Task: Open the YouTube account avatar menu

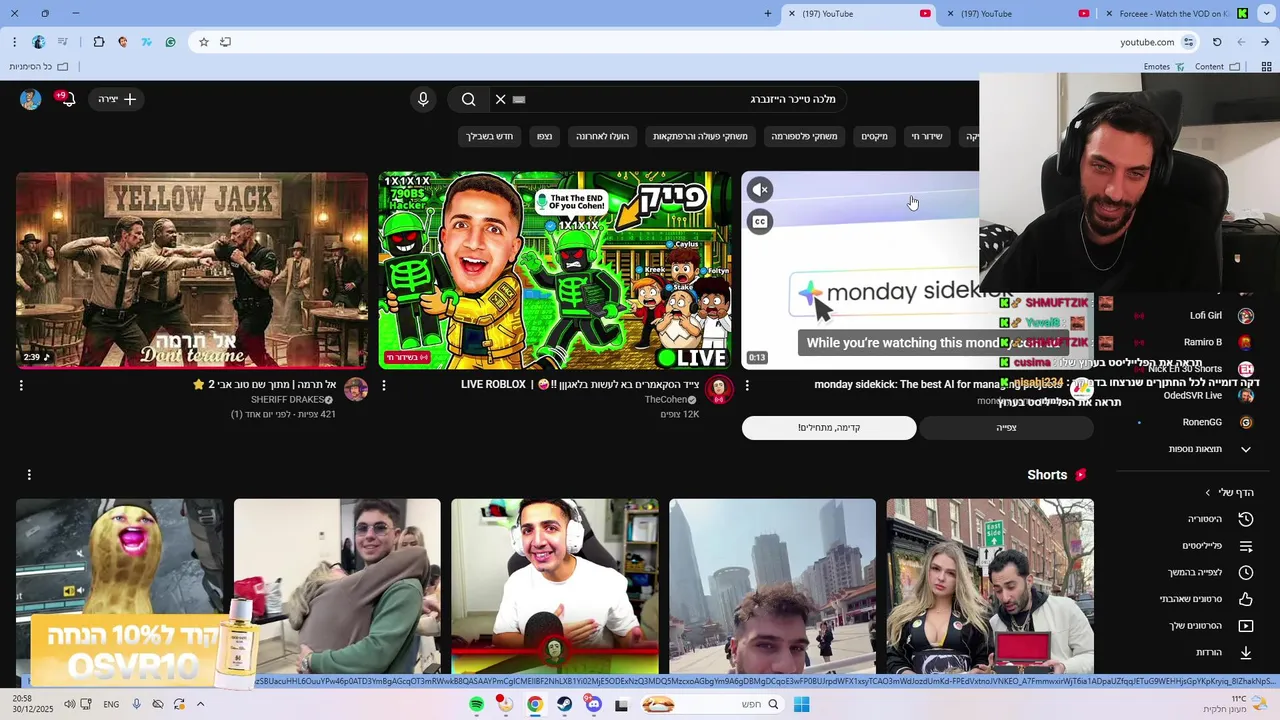Action: [30, 99]
